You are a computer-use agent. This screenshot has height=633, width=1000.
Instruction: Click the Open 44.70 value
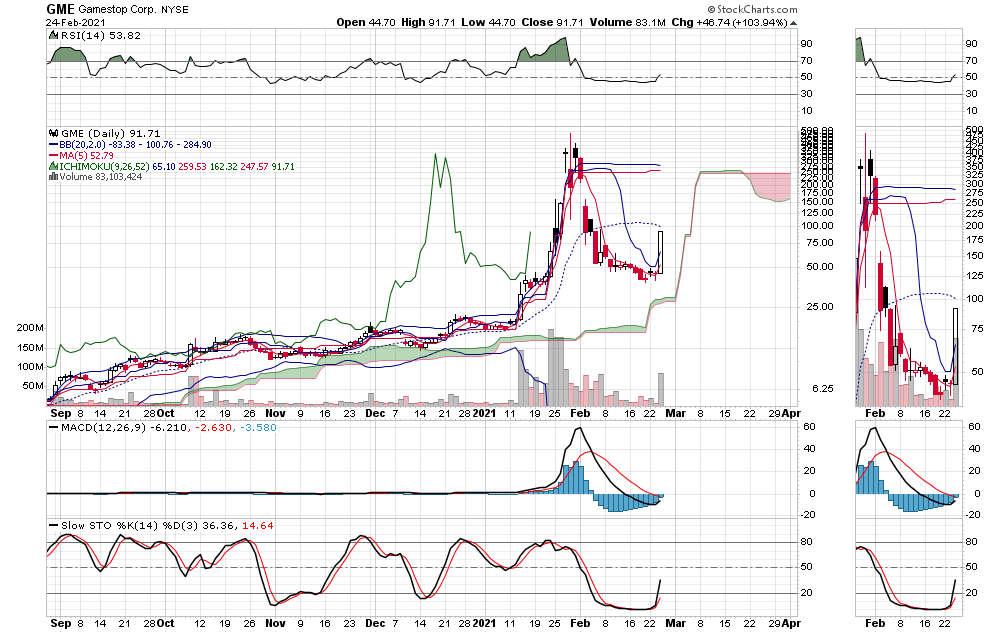[366, 22]
